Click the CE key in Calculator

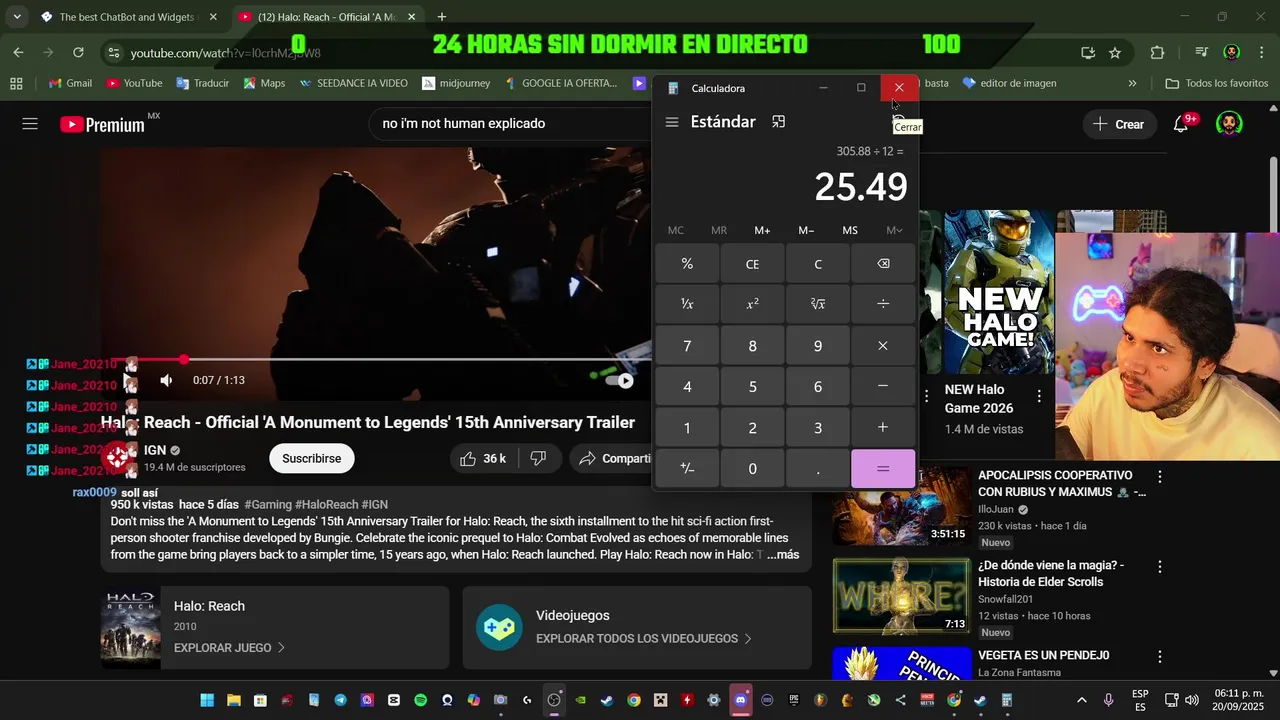[x=752, y=264]
